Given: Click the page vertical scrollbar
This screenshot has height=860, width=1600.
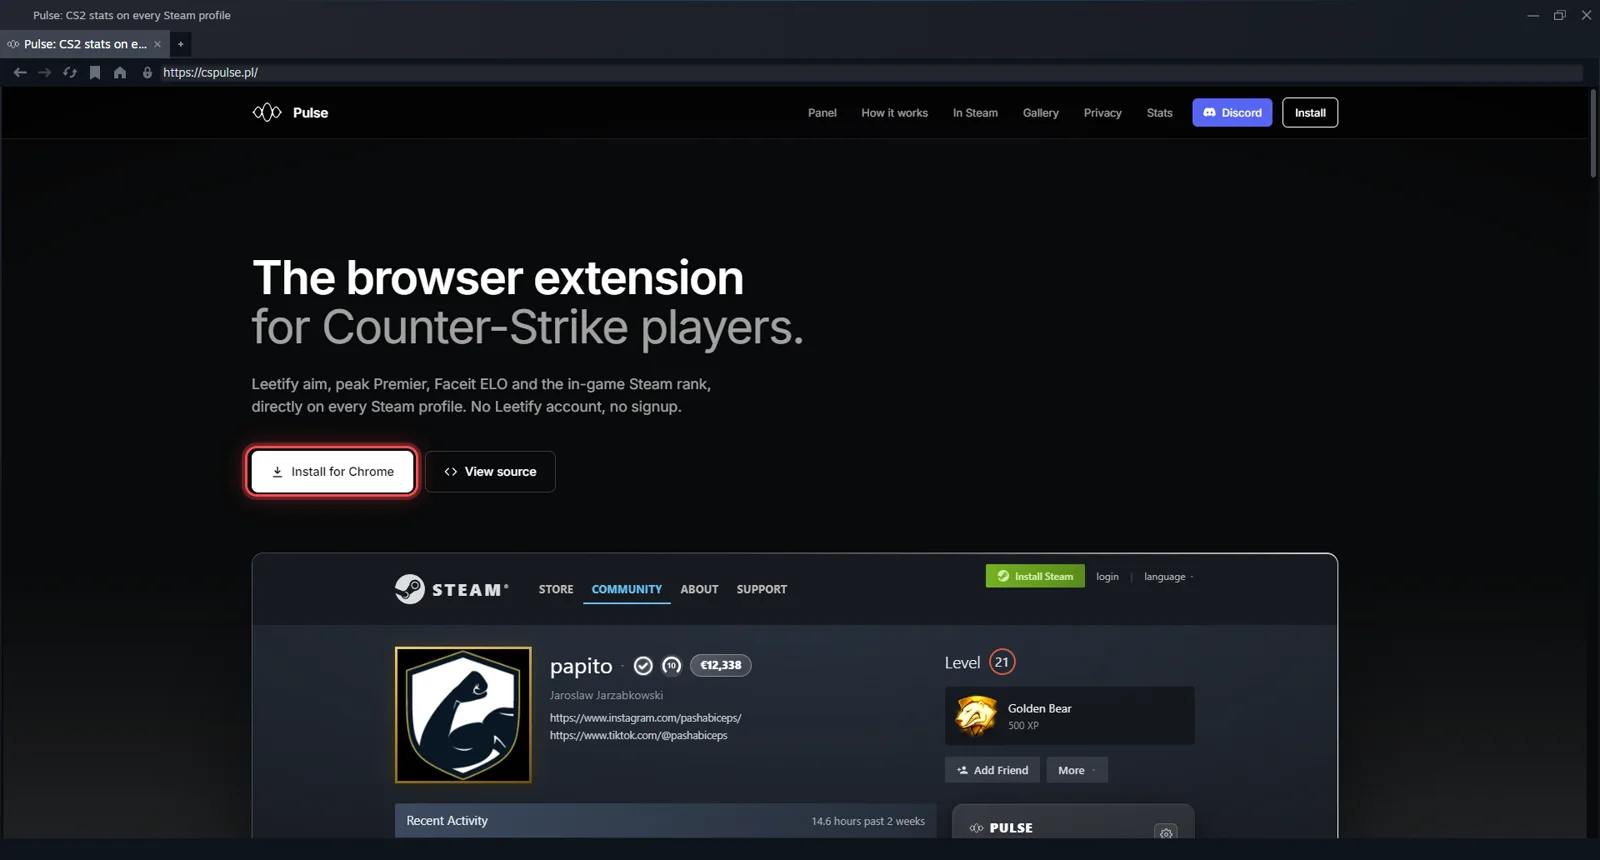Looking at the screenshot, I should [x=1593, y=134].
